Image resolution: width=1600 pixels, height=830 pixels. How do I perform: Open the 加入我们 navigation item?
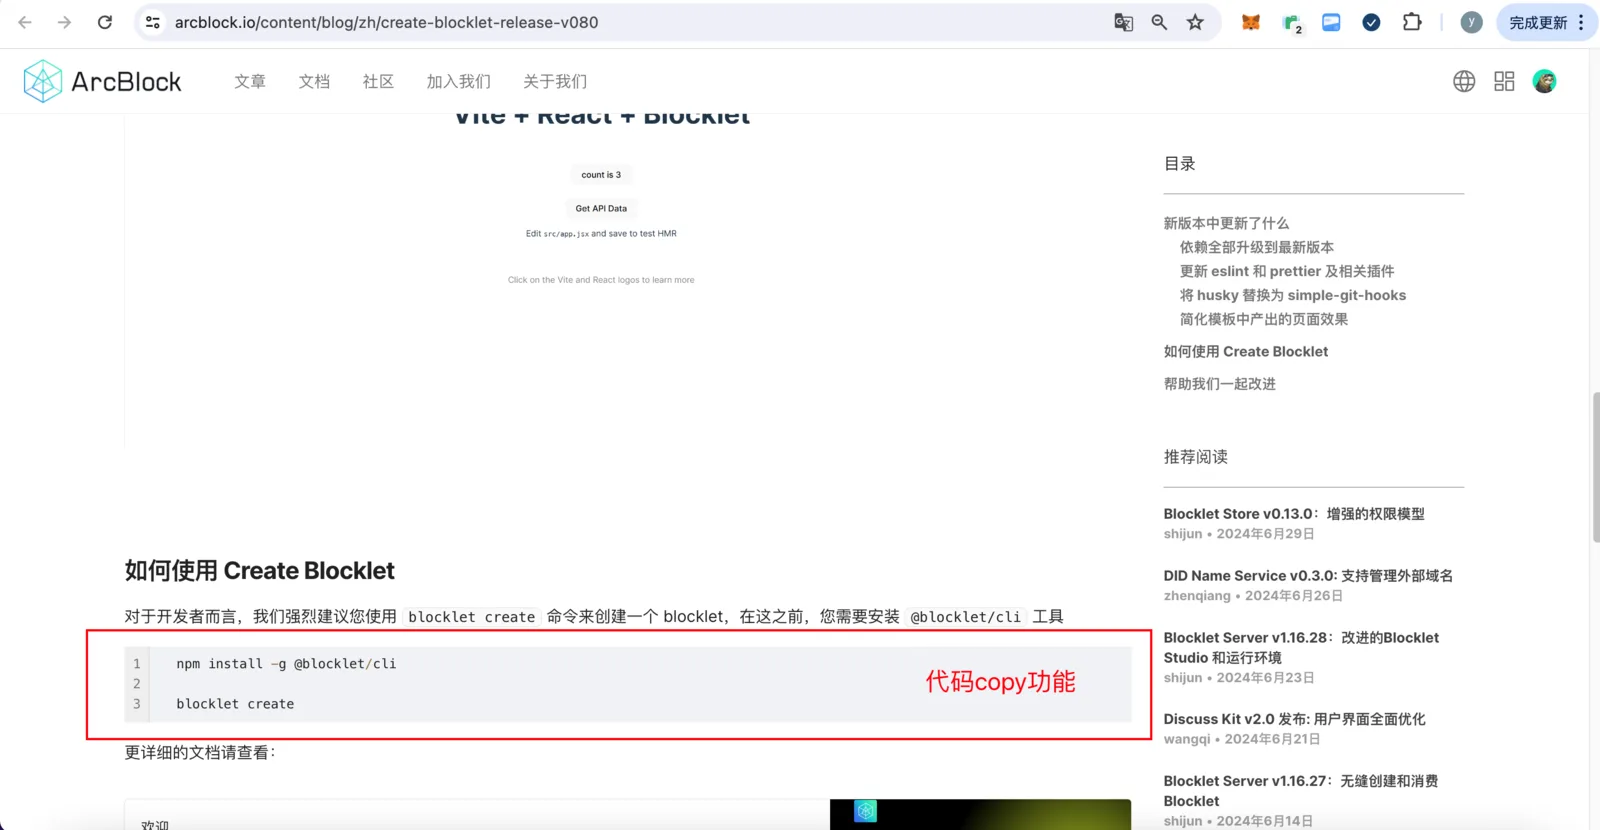[x=459, y=81]
